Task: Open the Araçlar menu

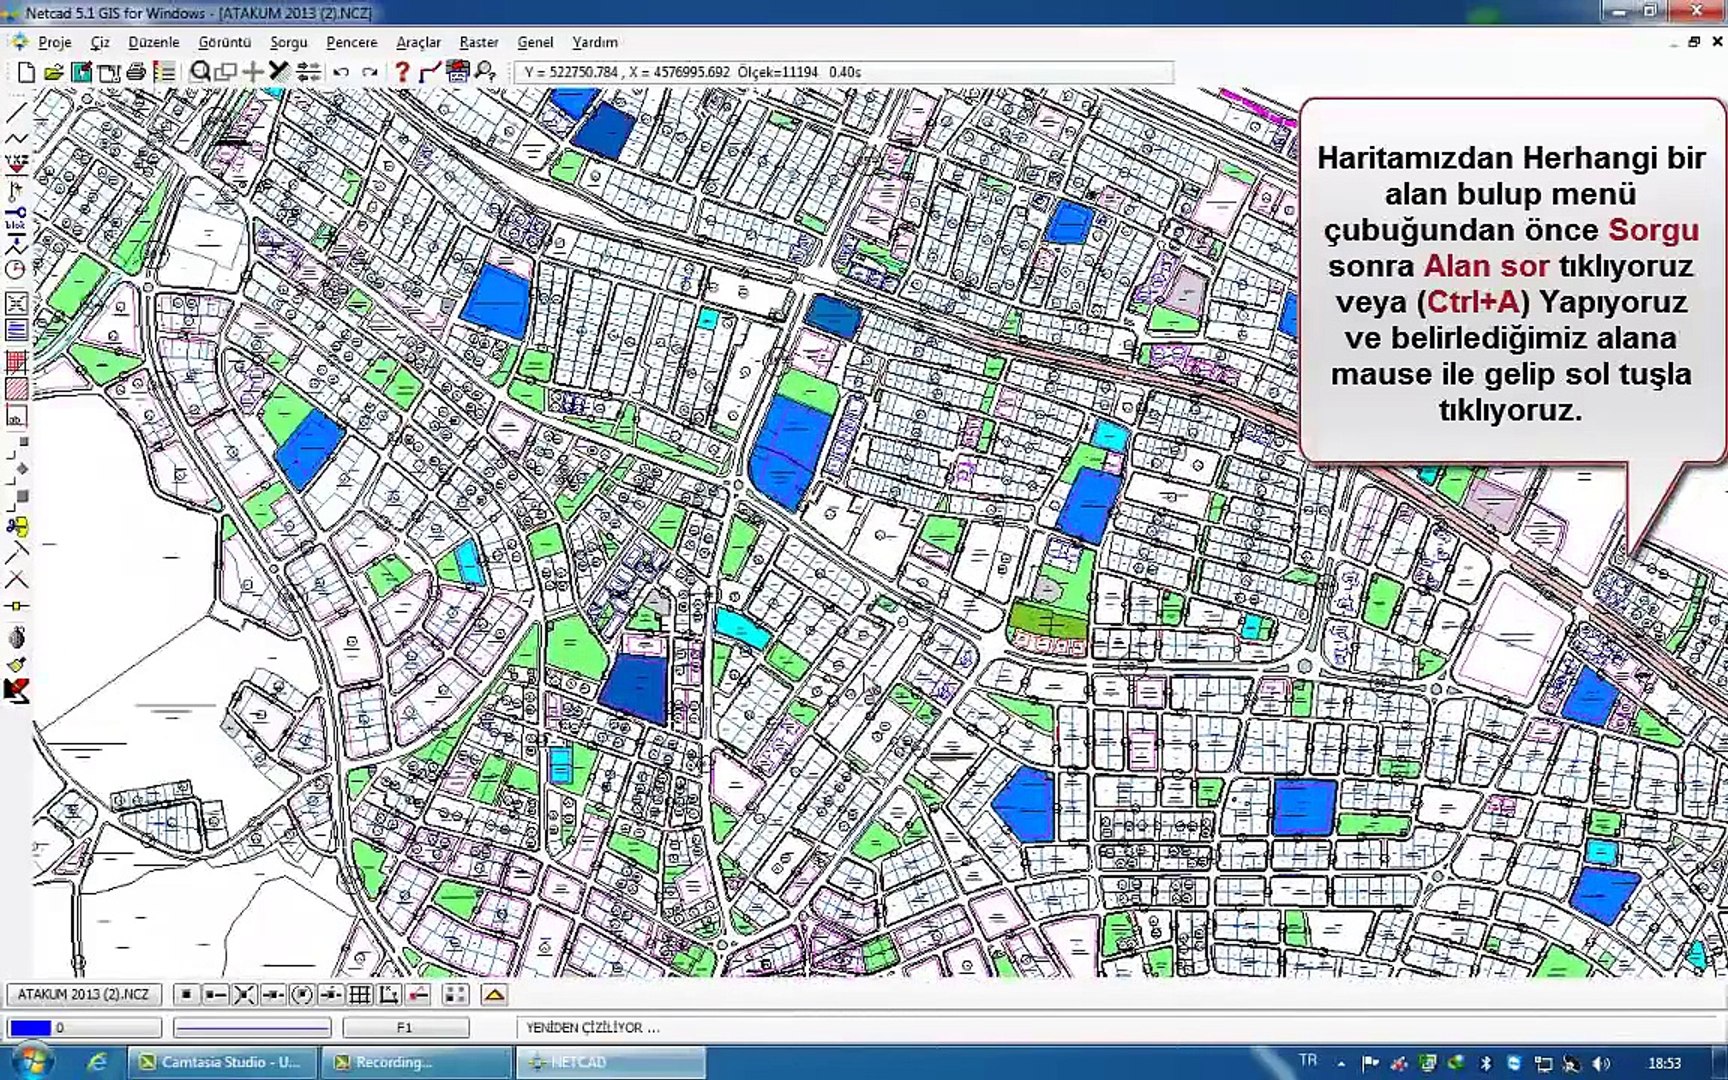Action: tap(418, 42)
